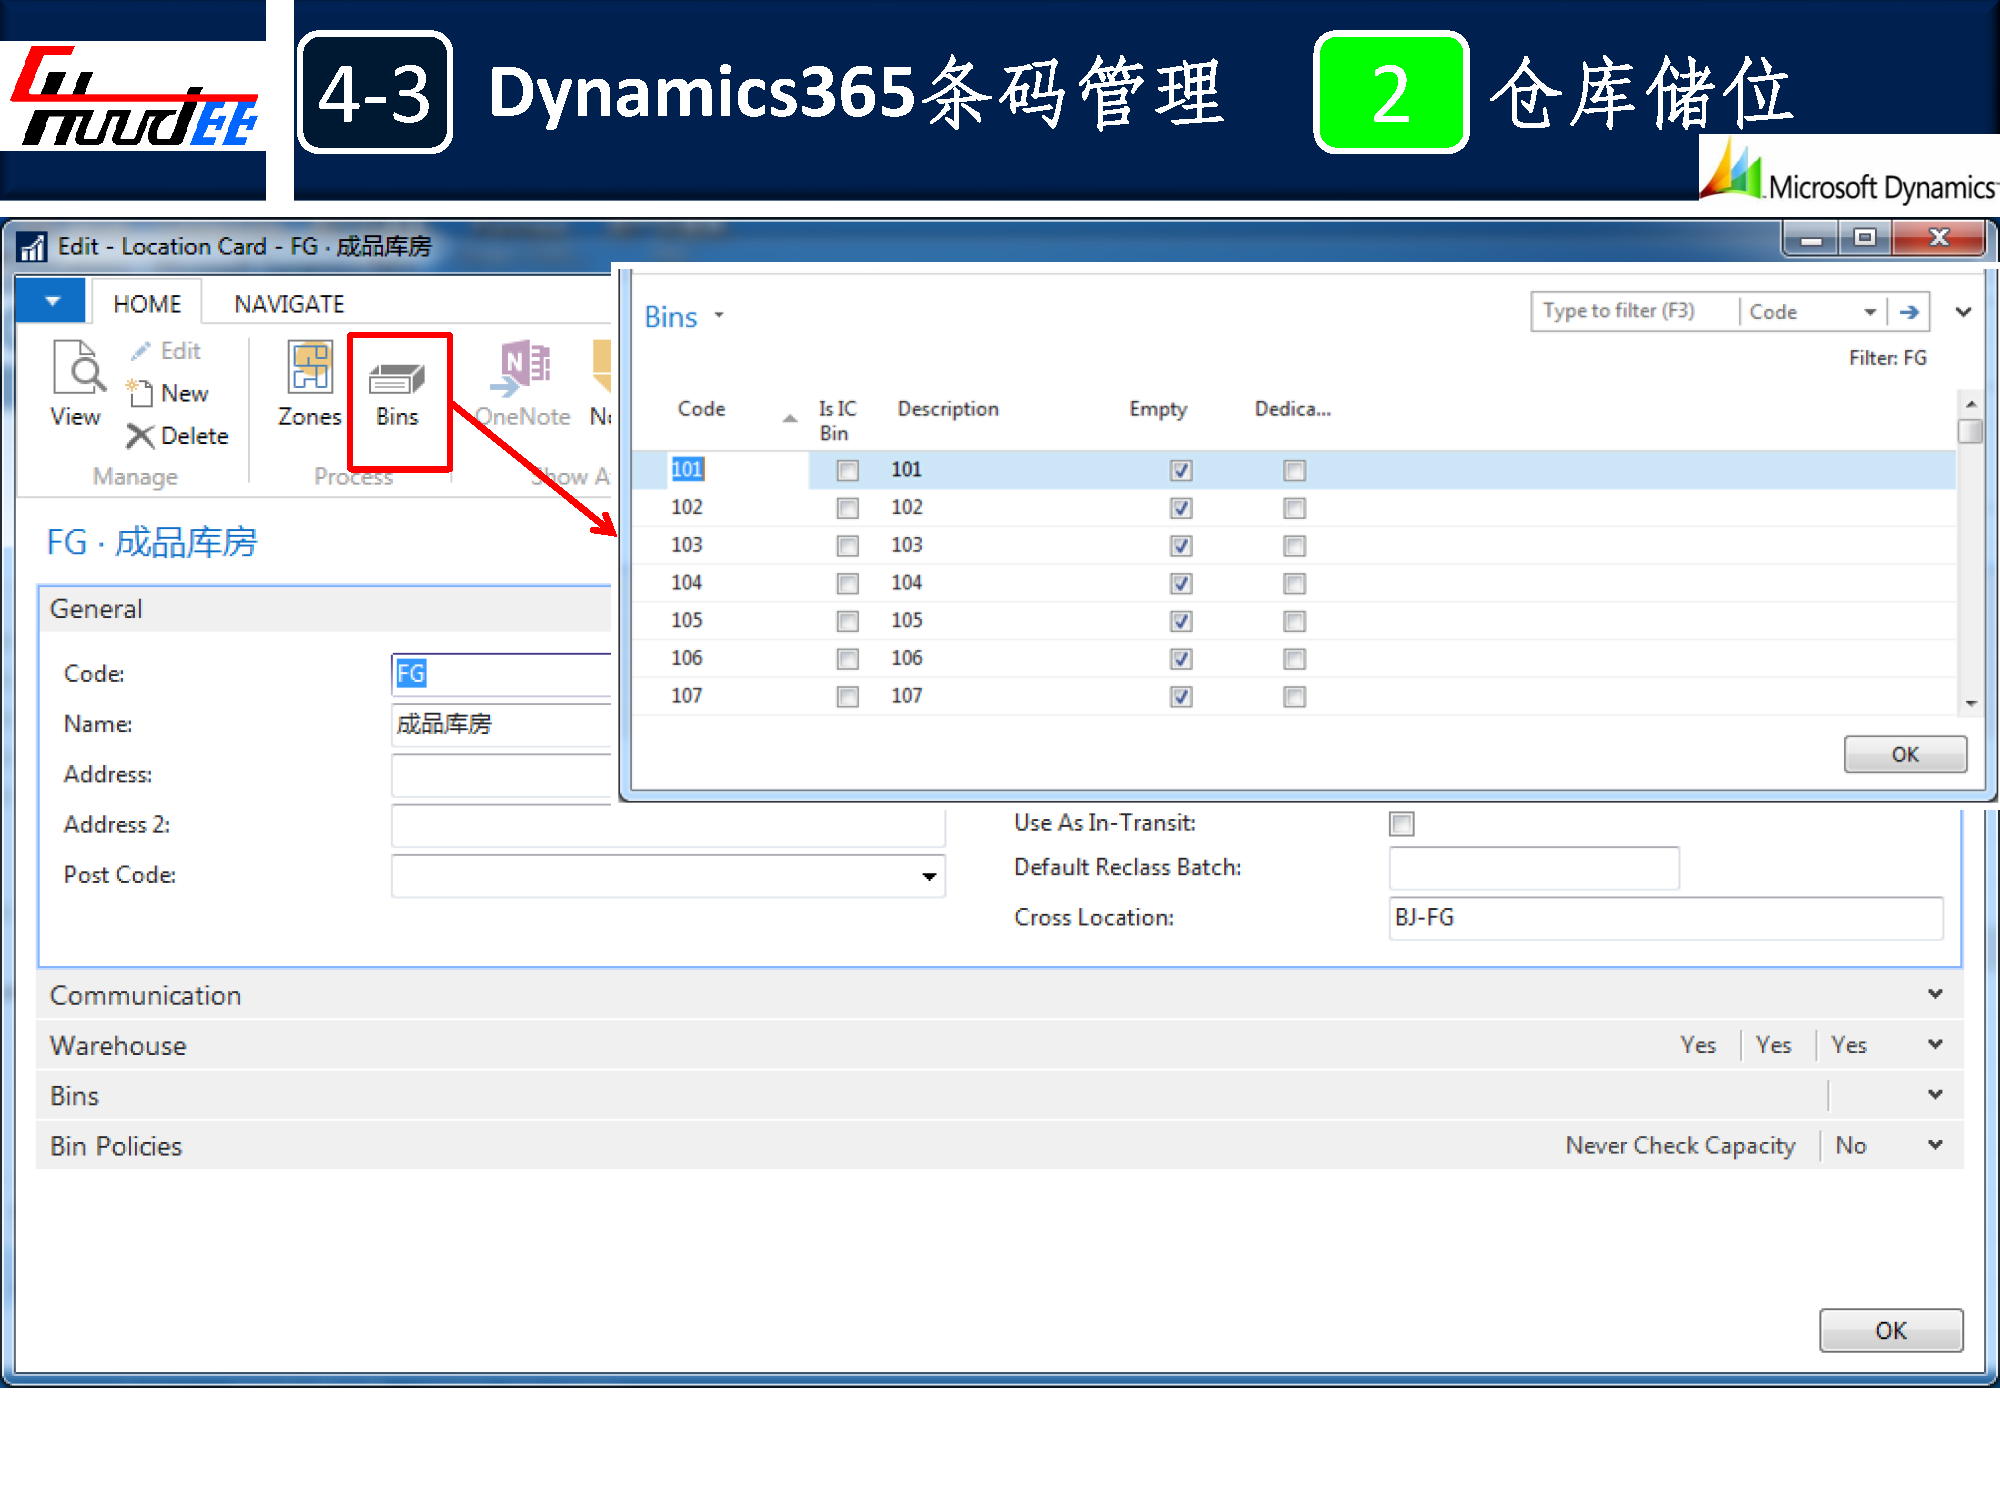Viewport: 2000px width, 1508px height.
Task: Click the Bins ribbon icon
Action: click(x=397, y=380)
